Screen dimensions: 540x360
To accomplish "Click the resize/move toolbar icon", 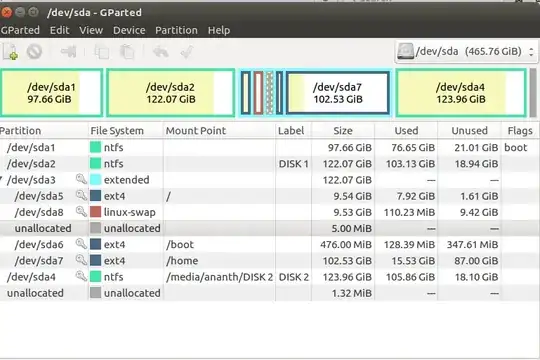I will [x=69, y=52].
